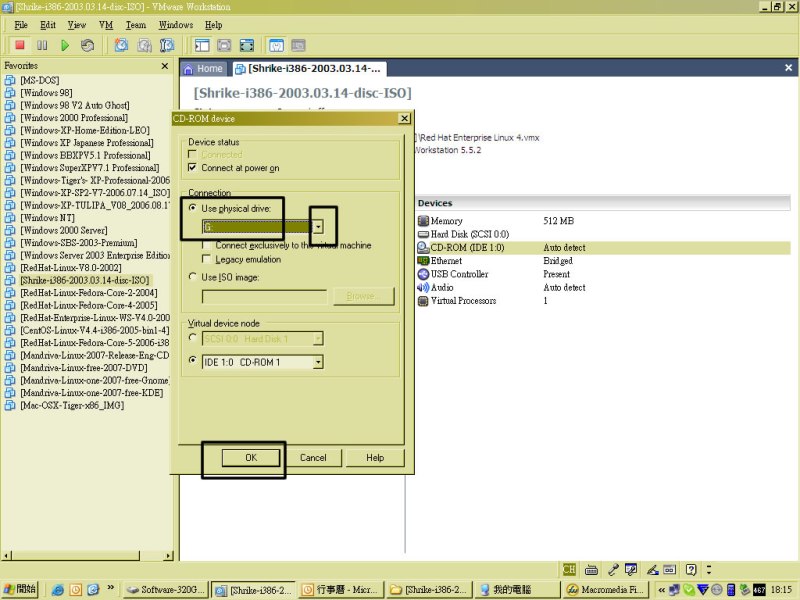Click the Quick Switch toolbar icon
This screenshot has width=800, height=600.
(x=224, y=45)
